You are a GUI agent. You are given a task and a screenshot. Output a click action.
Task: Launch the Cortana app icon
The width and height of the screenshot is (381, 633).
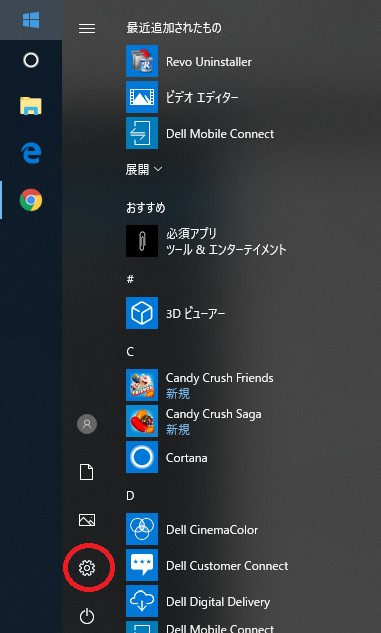coord(142,457)
